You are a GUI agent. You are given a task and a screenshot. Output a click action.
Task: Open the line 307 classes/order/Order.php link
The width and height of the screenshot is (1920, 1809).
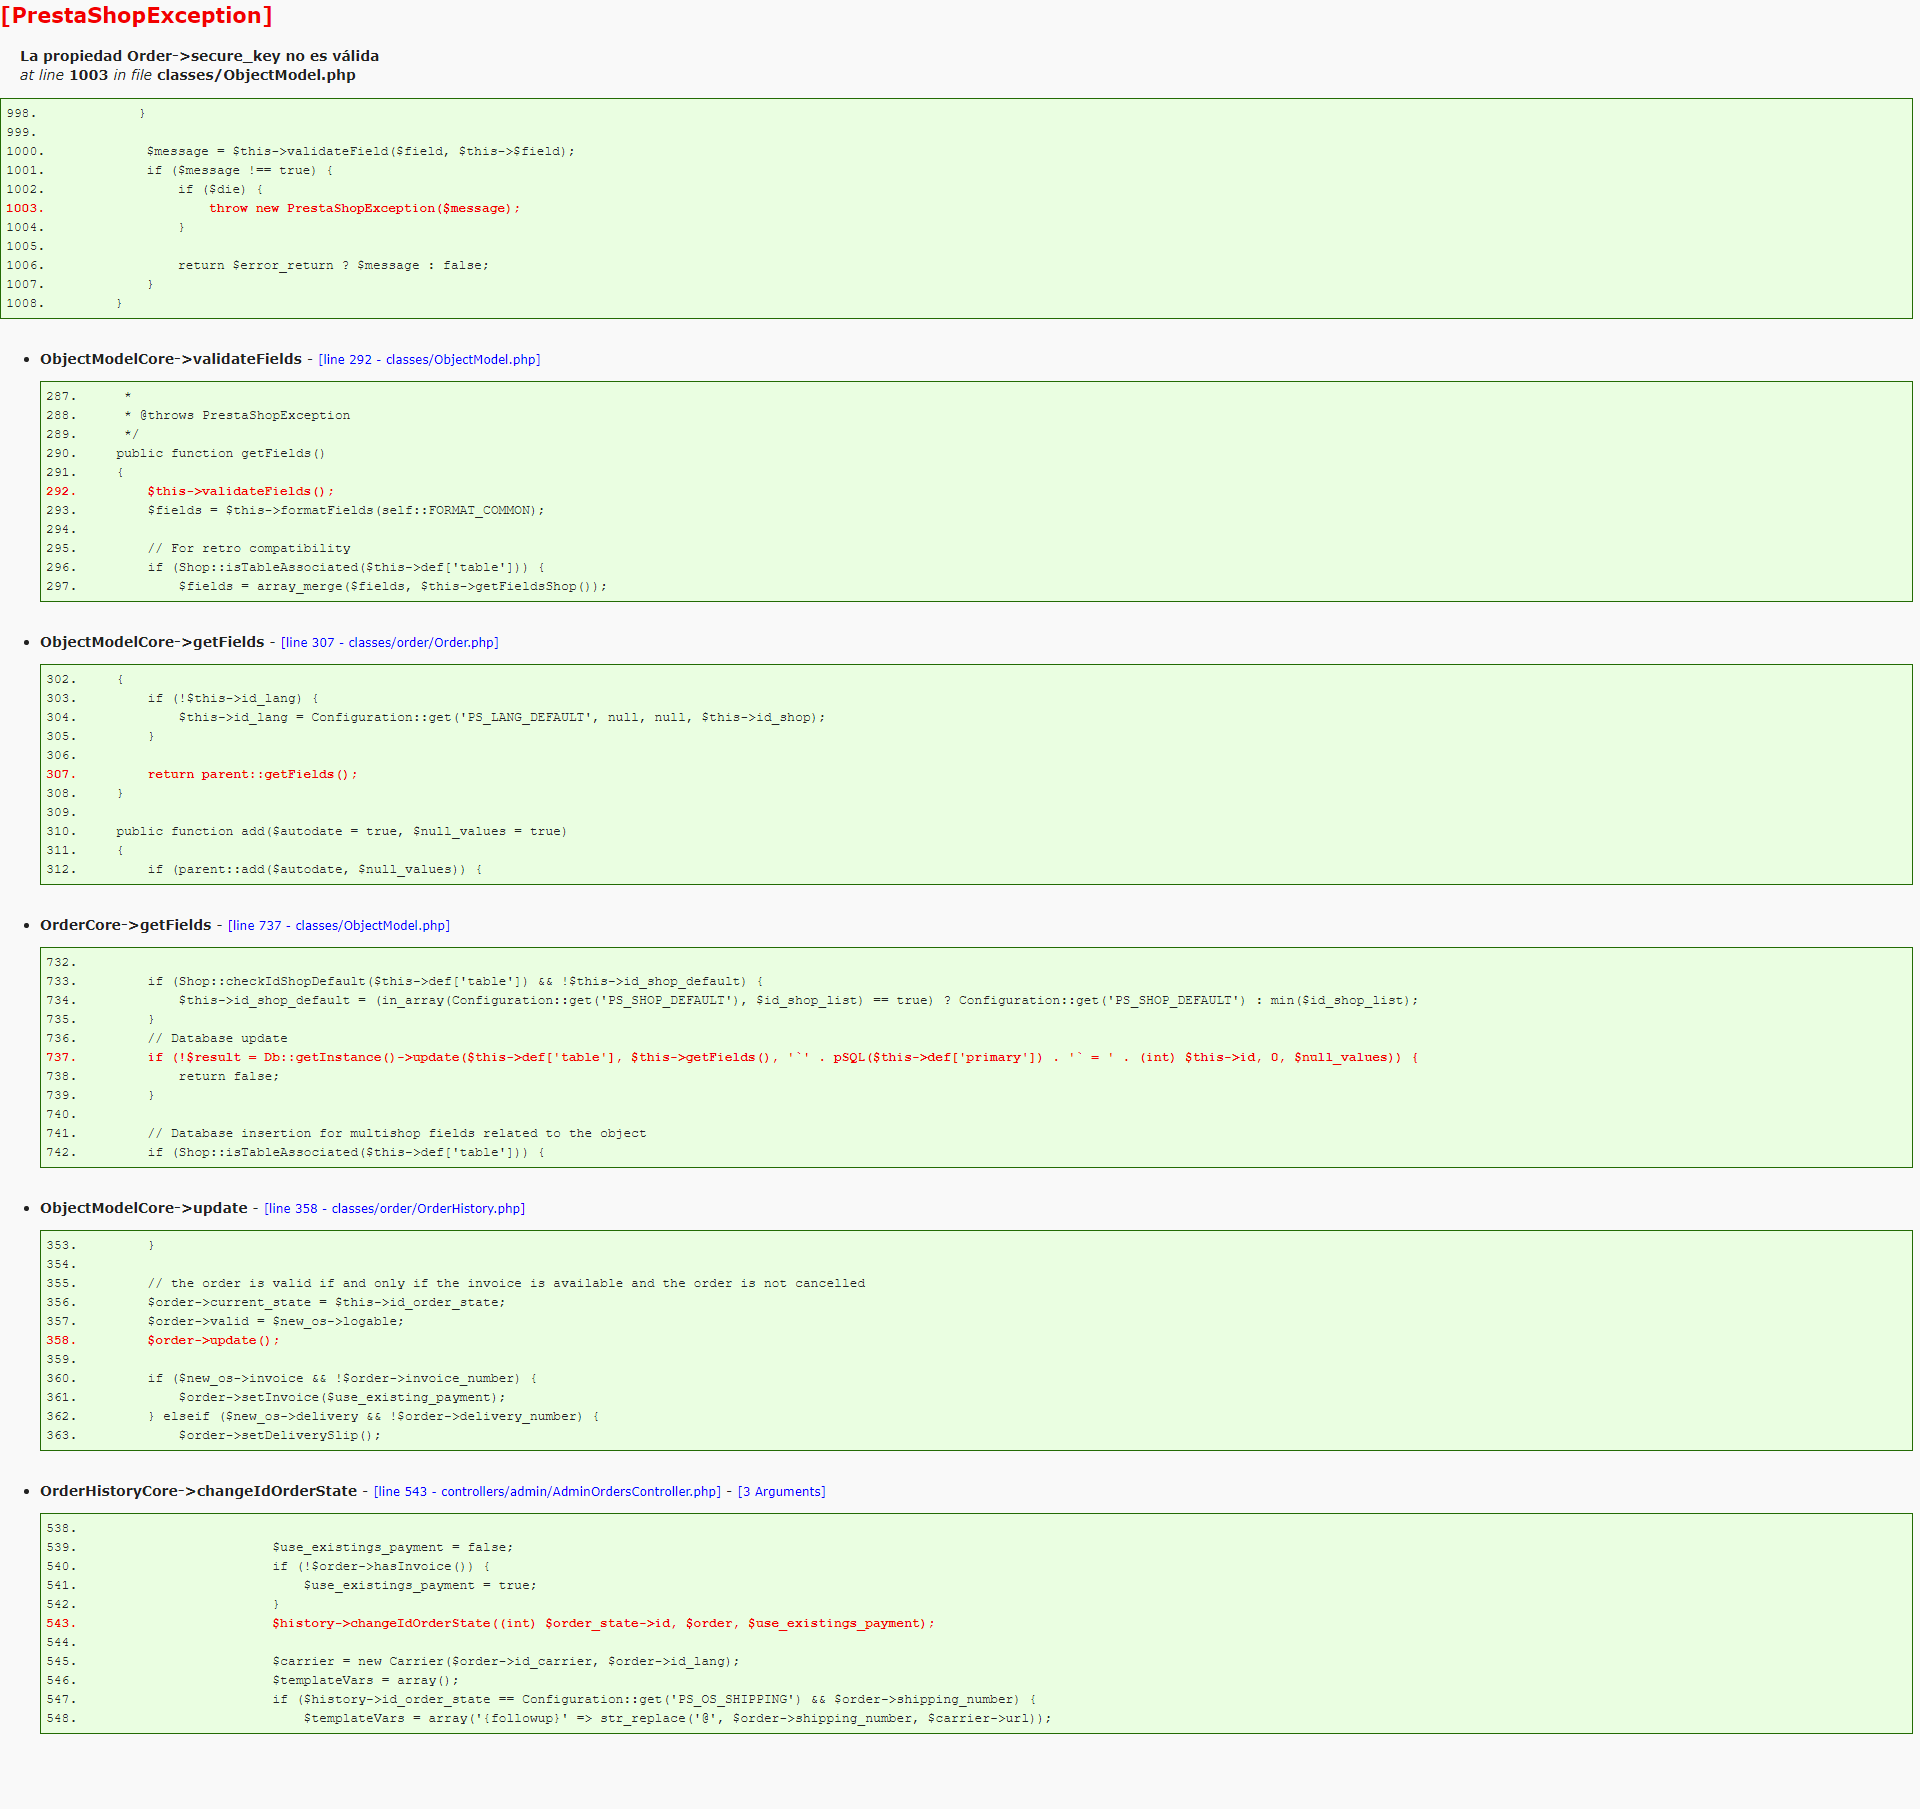click(x=389, y=643)
